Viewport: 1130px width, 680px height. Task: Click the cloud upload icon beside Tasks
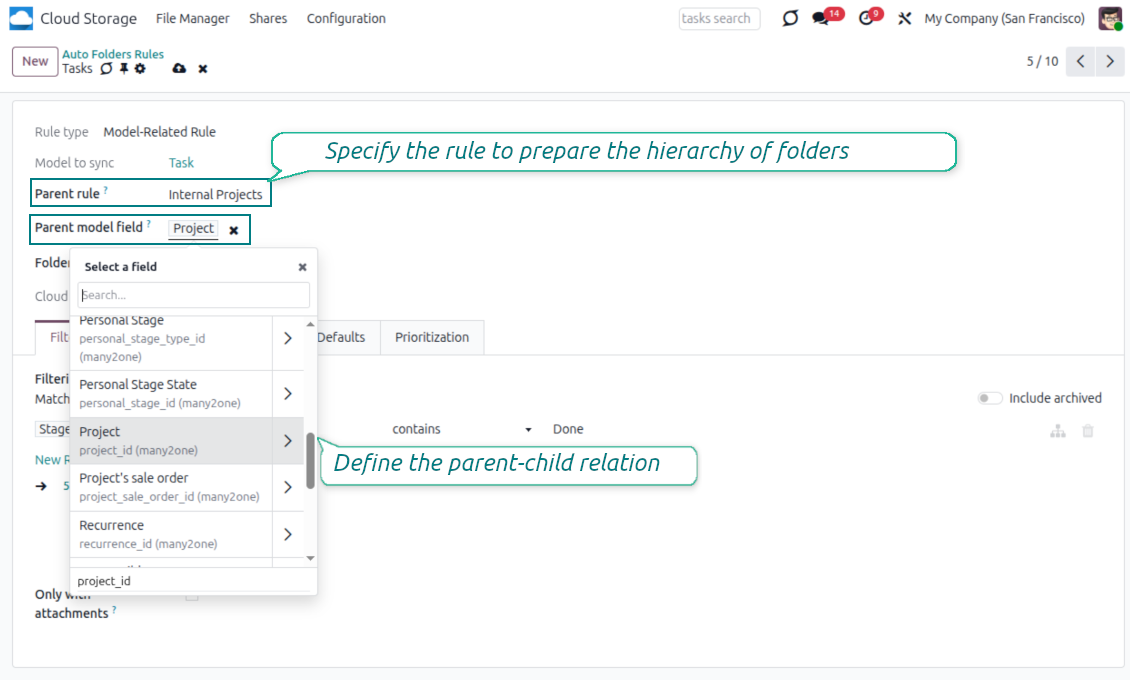179,69
